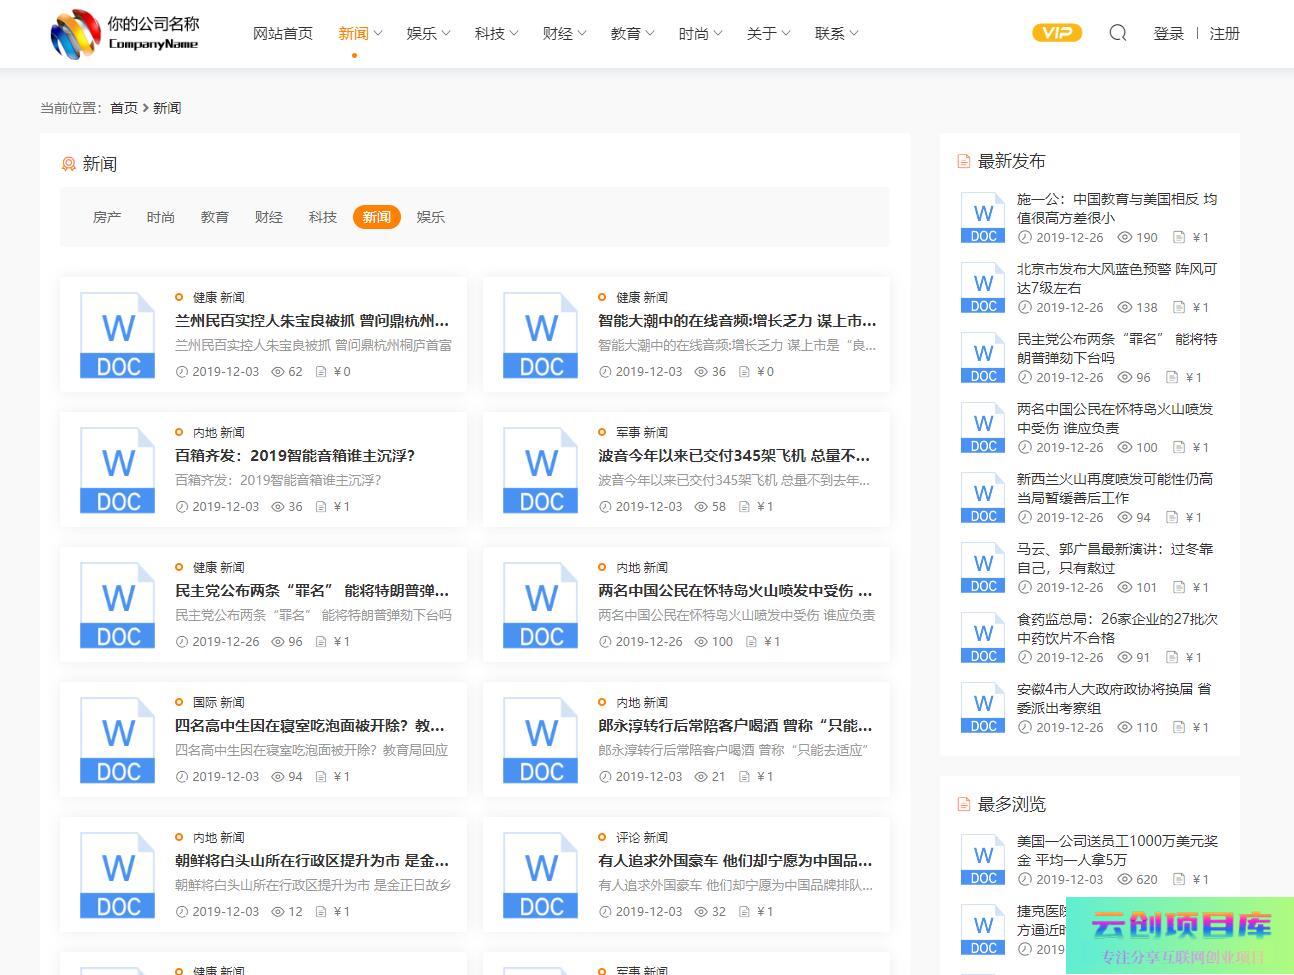Viewport: 1294px width, 975px height.
Task: Expand the 科技 navigation dropdown
Action: coord(496,33)
